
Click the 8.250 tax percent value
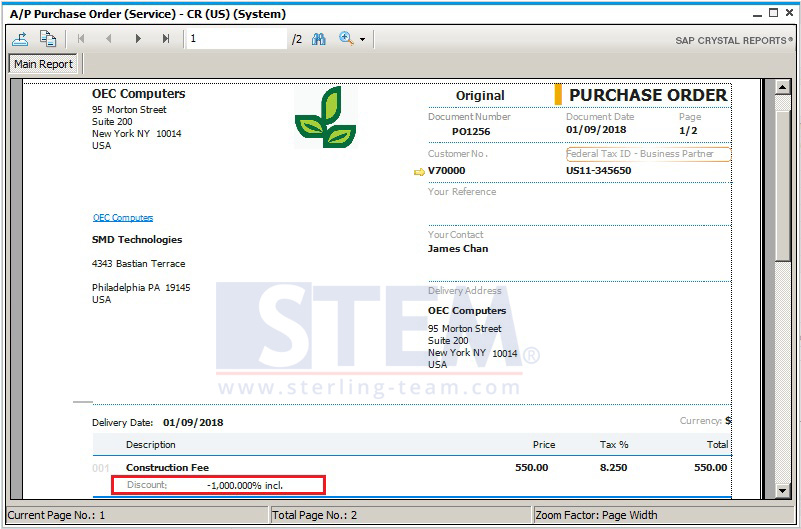point(613,468)
